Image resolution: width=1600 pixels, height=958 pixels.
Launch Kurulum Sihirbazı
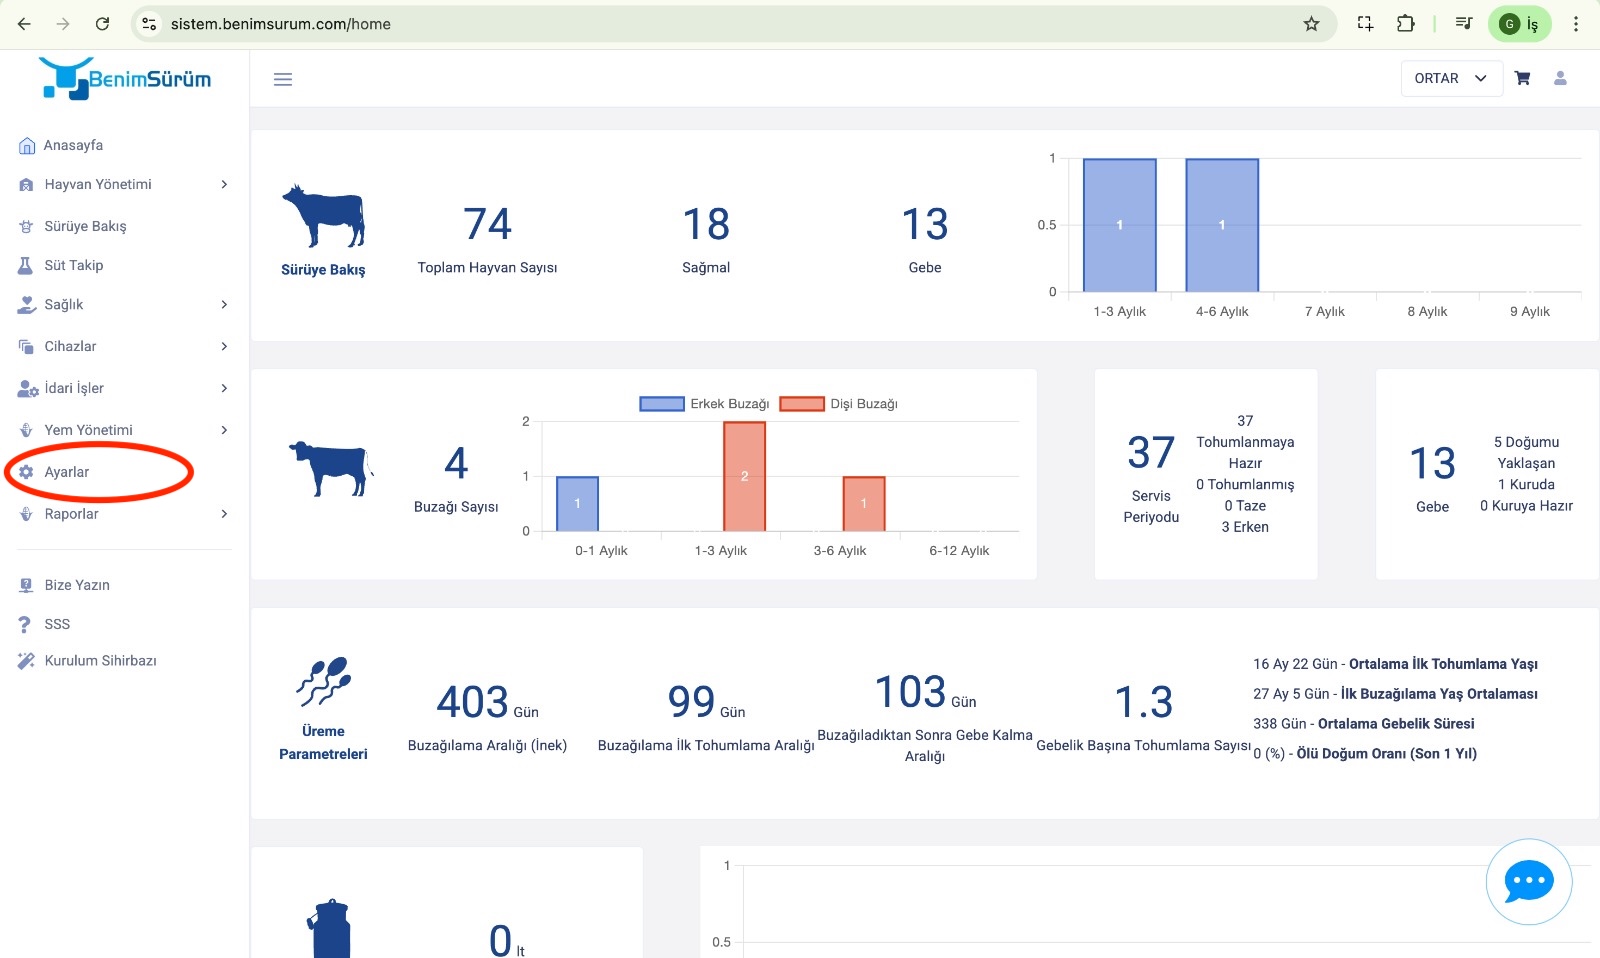[100, 661]
